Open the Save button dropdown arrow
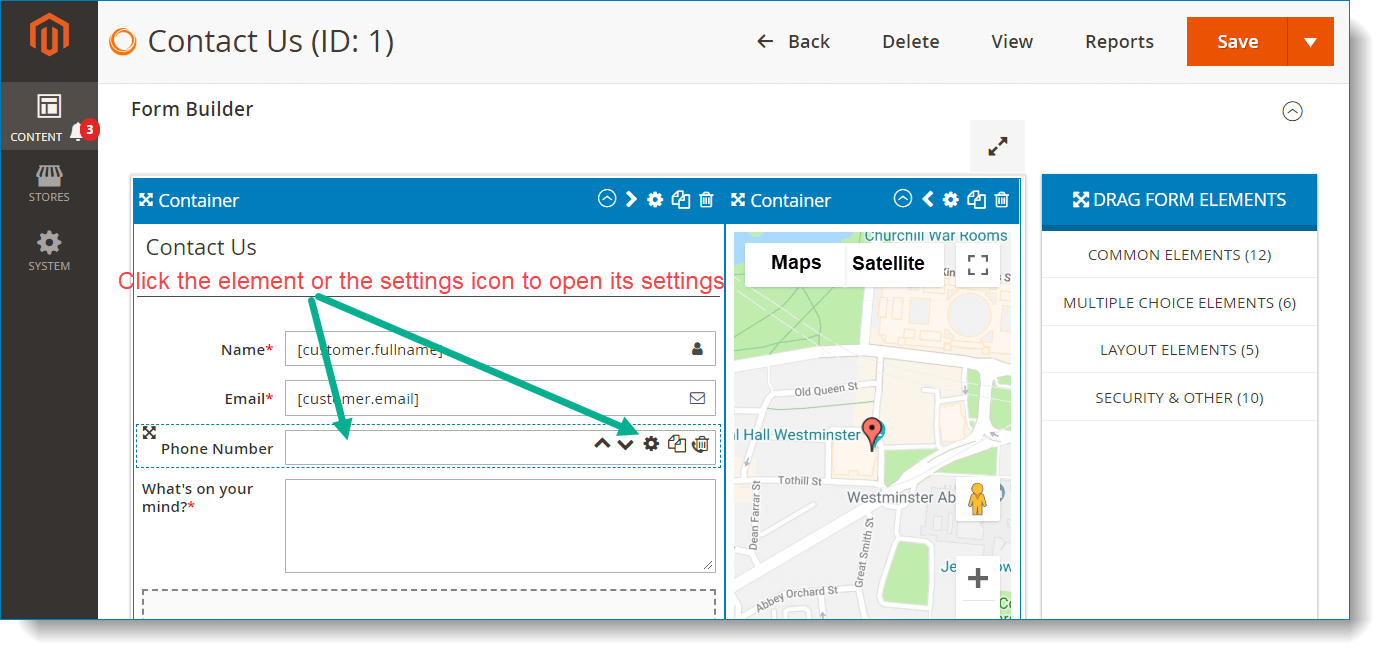The width and height of the screenshot is (1390, 660). (x=1312, y=41)
